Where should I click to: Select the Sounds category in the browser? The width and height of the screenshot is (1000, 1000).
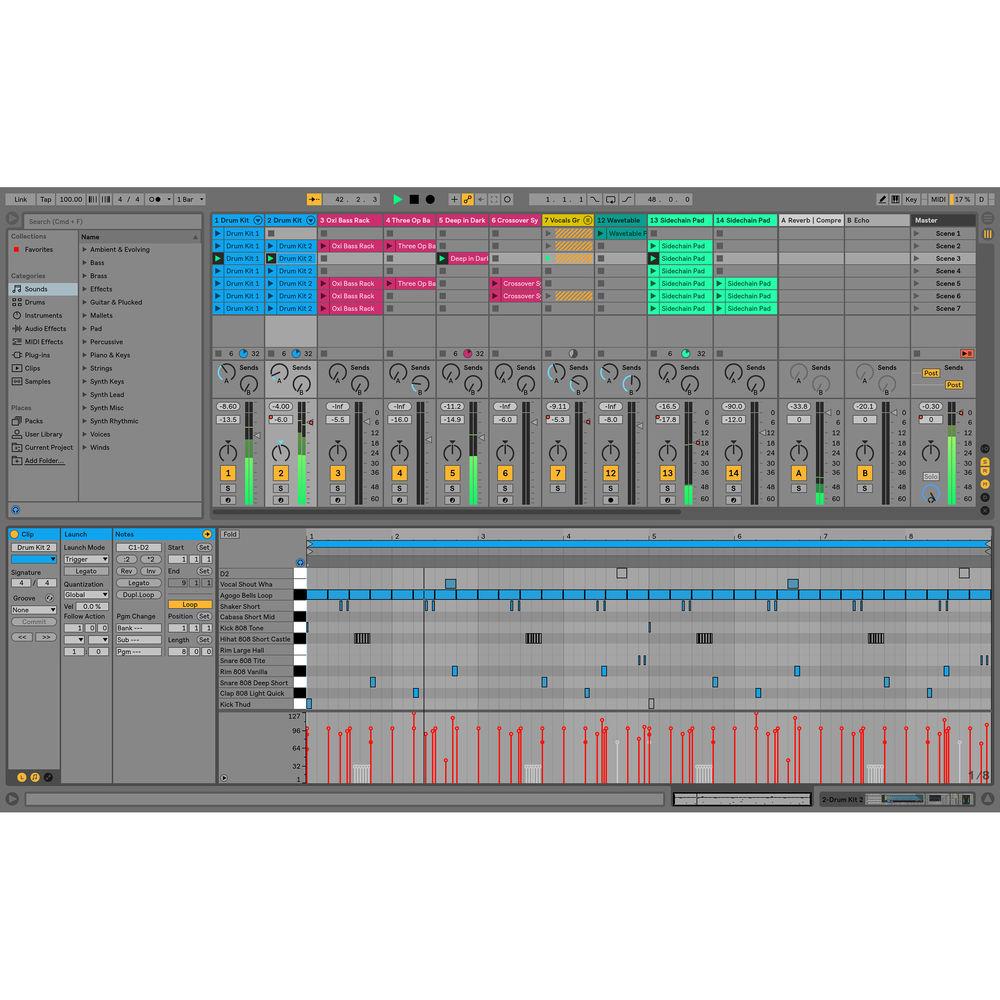37,288
